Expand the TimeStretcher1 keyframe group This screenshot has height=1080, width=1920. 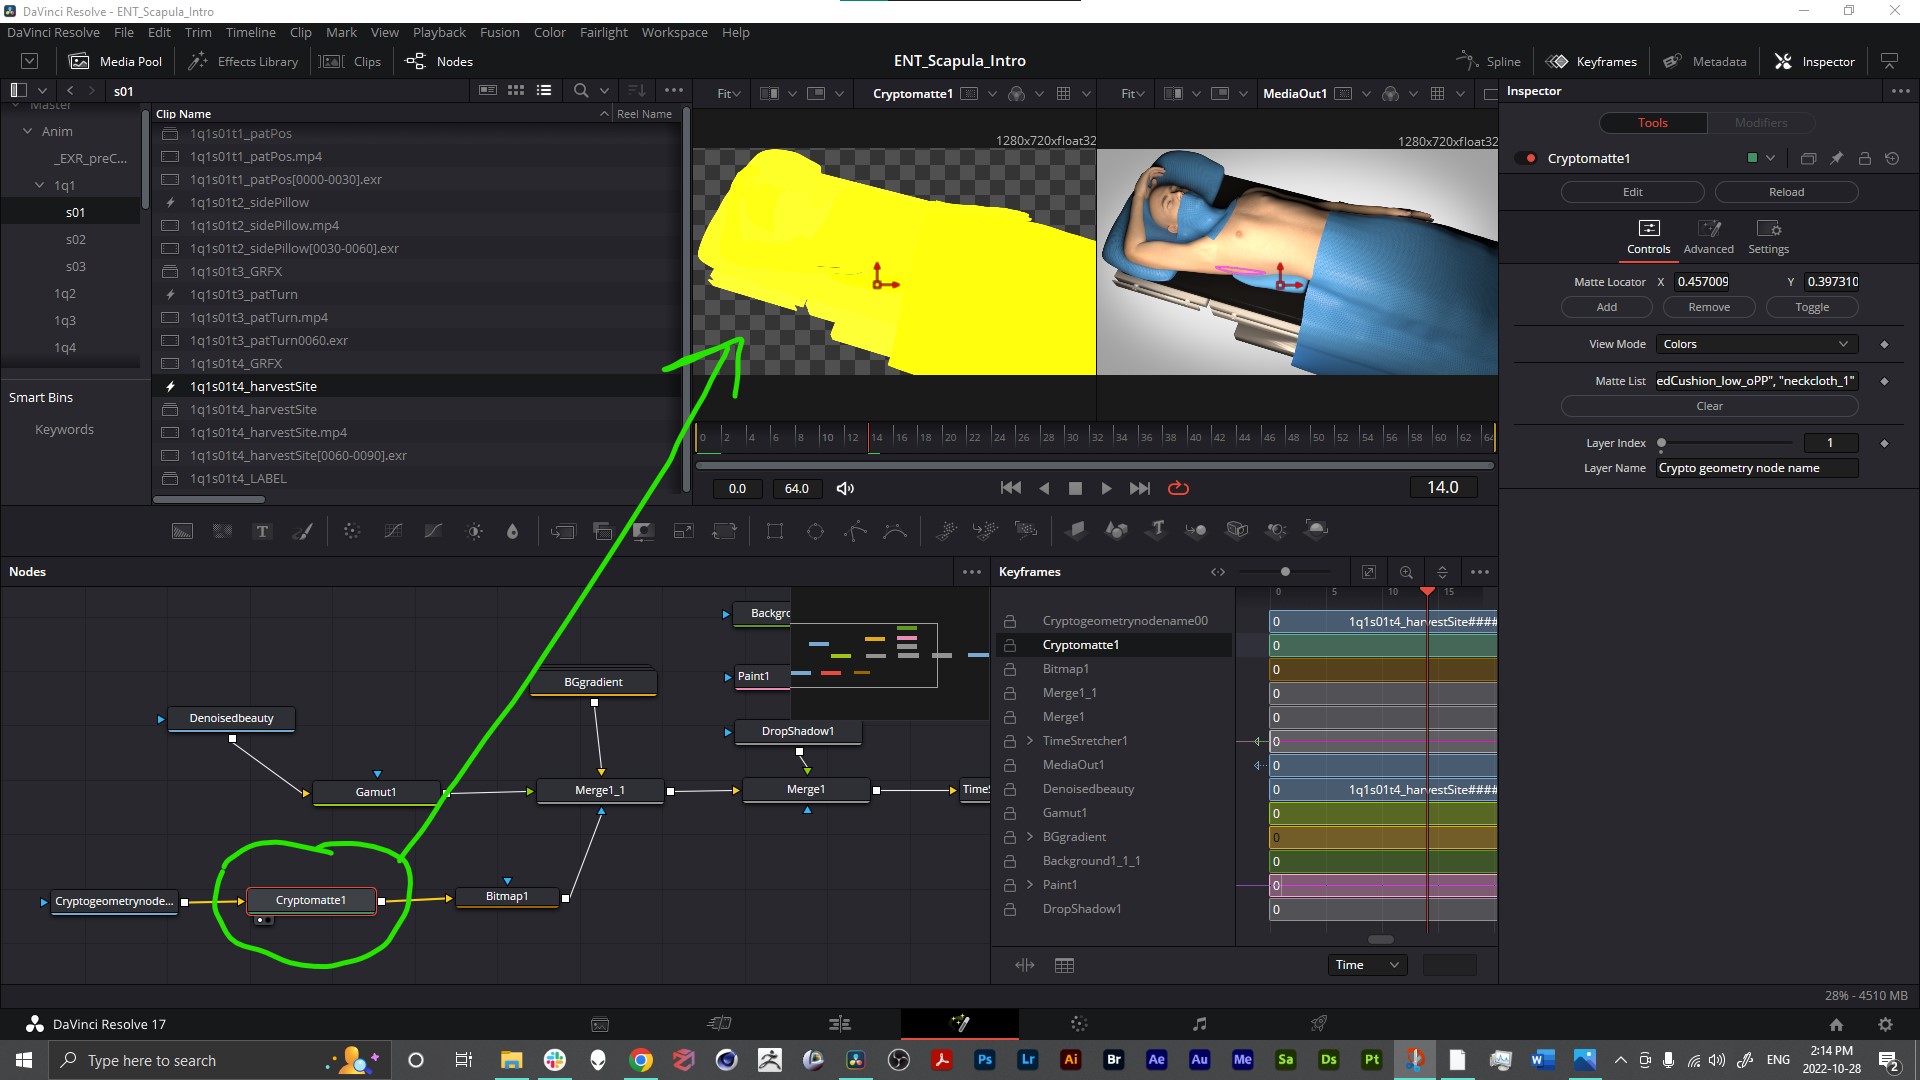coord(1030,740)
